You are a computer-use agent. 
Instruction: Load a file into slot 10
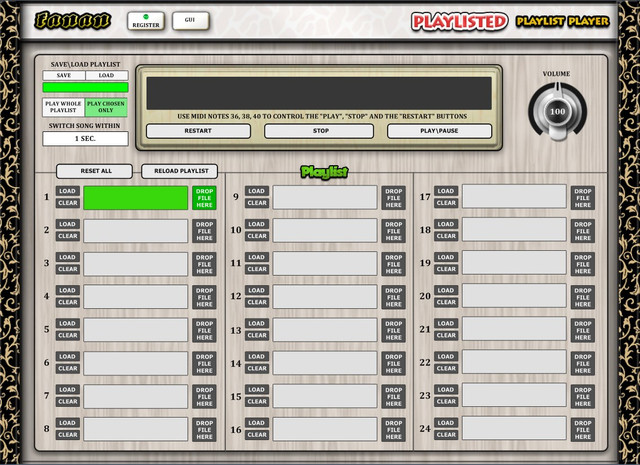(x=257, y=224)
